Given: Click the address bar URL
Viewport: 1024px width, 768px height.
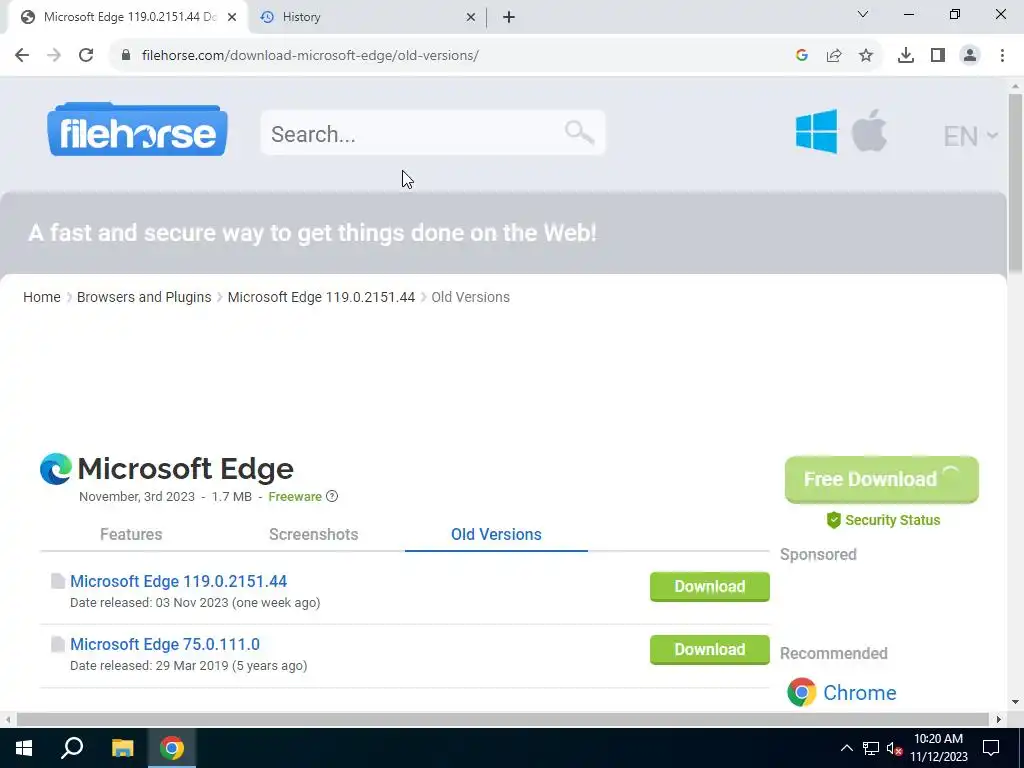Looking at the screenshot, I should [x=310, y=55].
